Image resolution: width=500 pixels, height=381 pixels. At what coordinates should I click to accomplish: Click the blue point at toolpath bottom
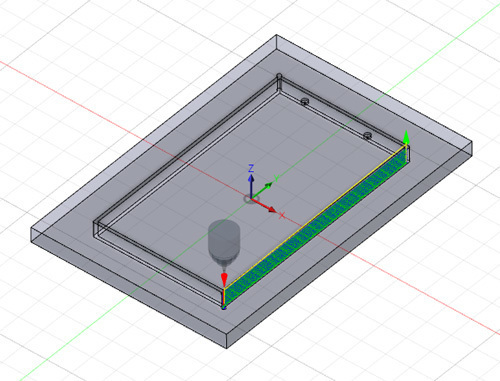point(224,307)
